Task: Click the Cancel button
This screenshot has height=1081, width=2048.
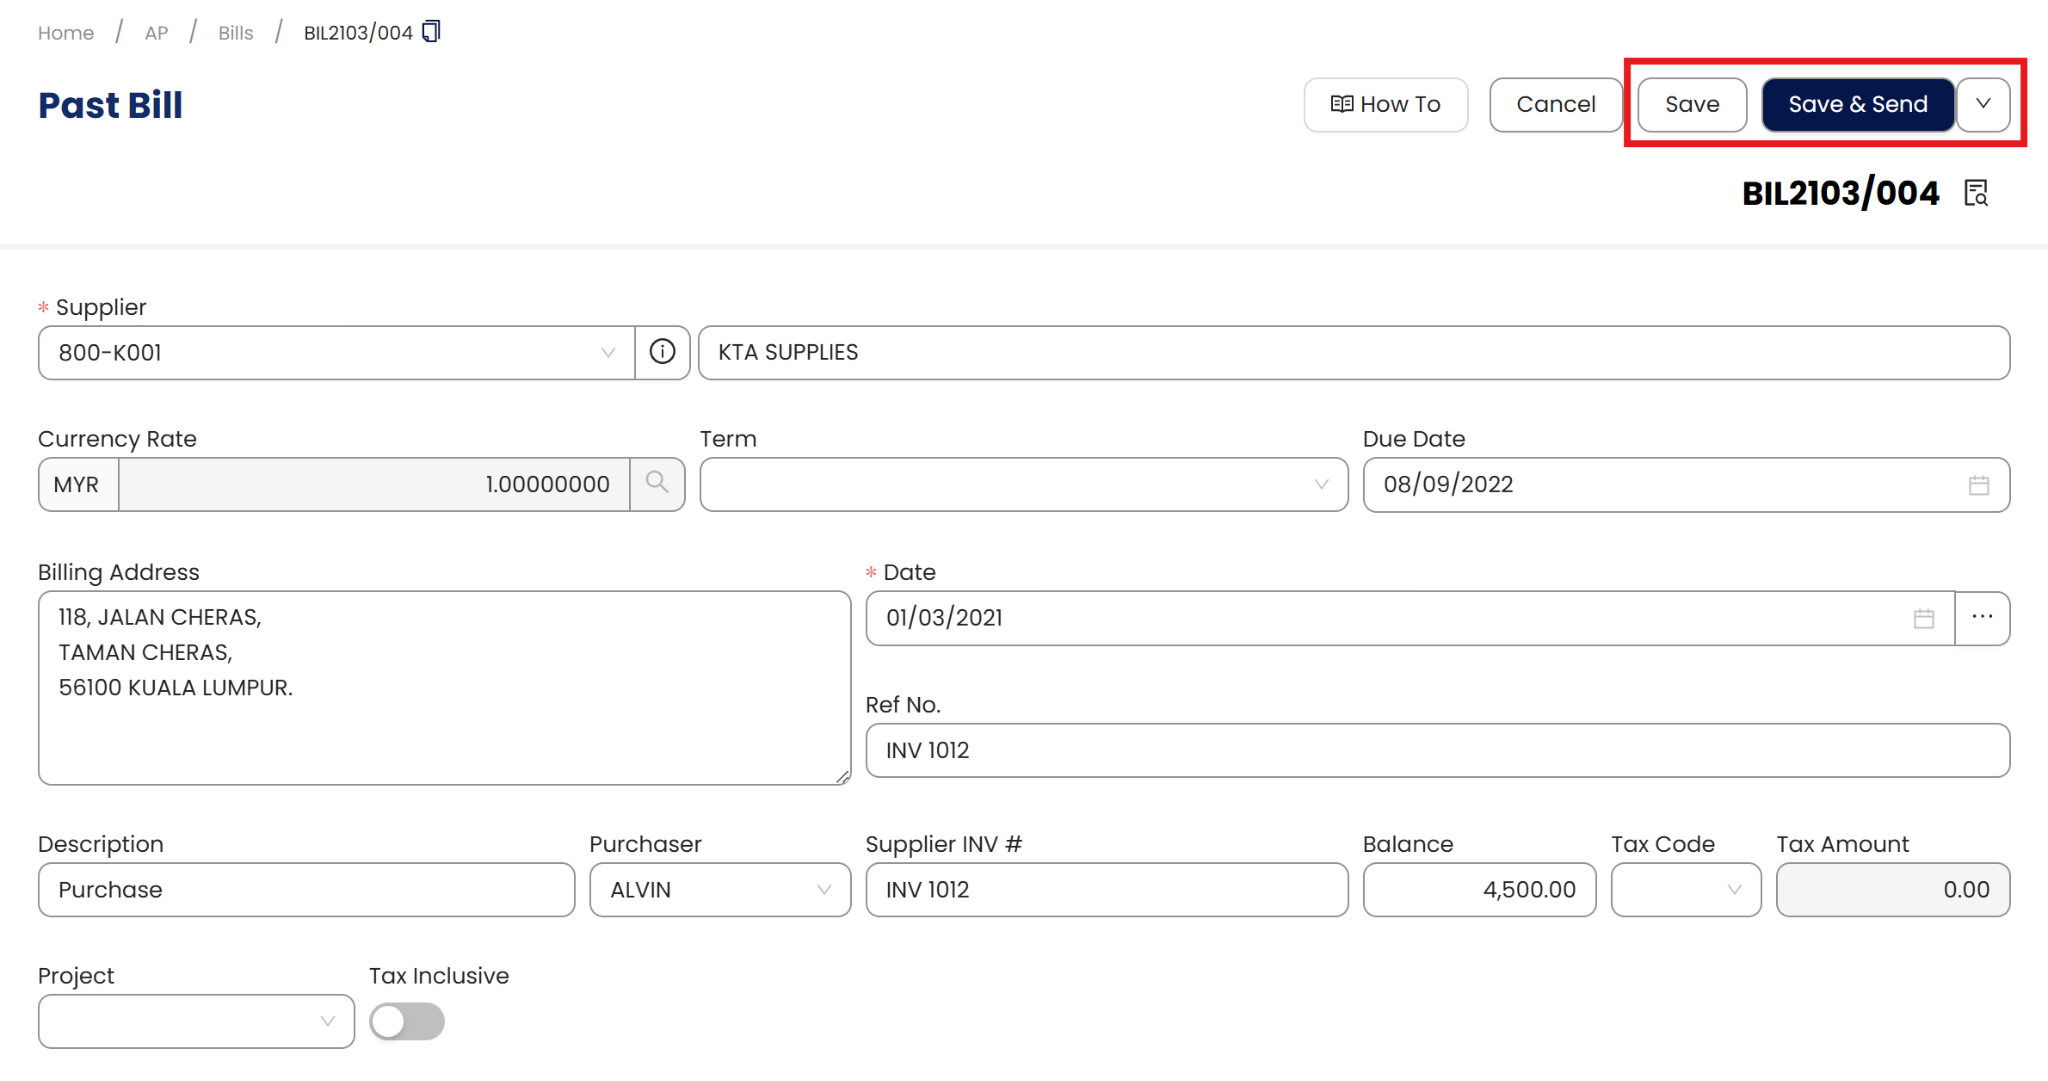Action: coord(1555,104)
